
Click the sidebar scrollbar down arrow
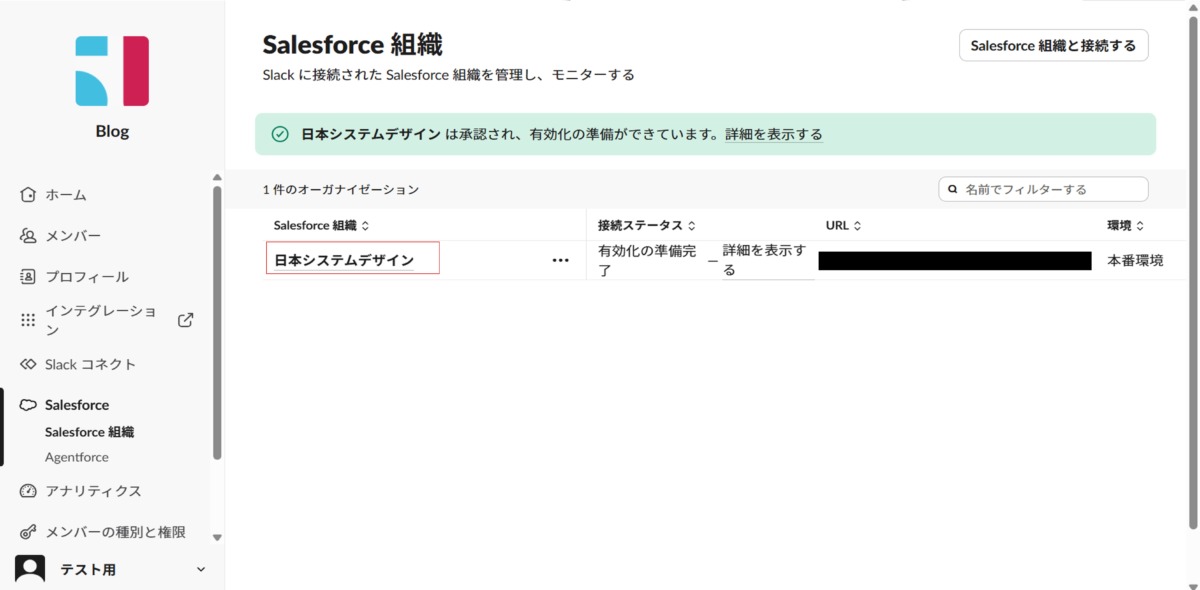pos(217,538)
